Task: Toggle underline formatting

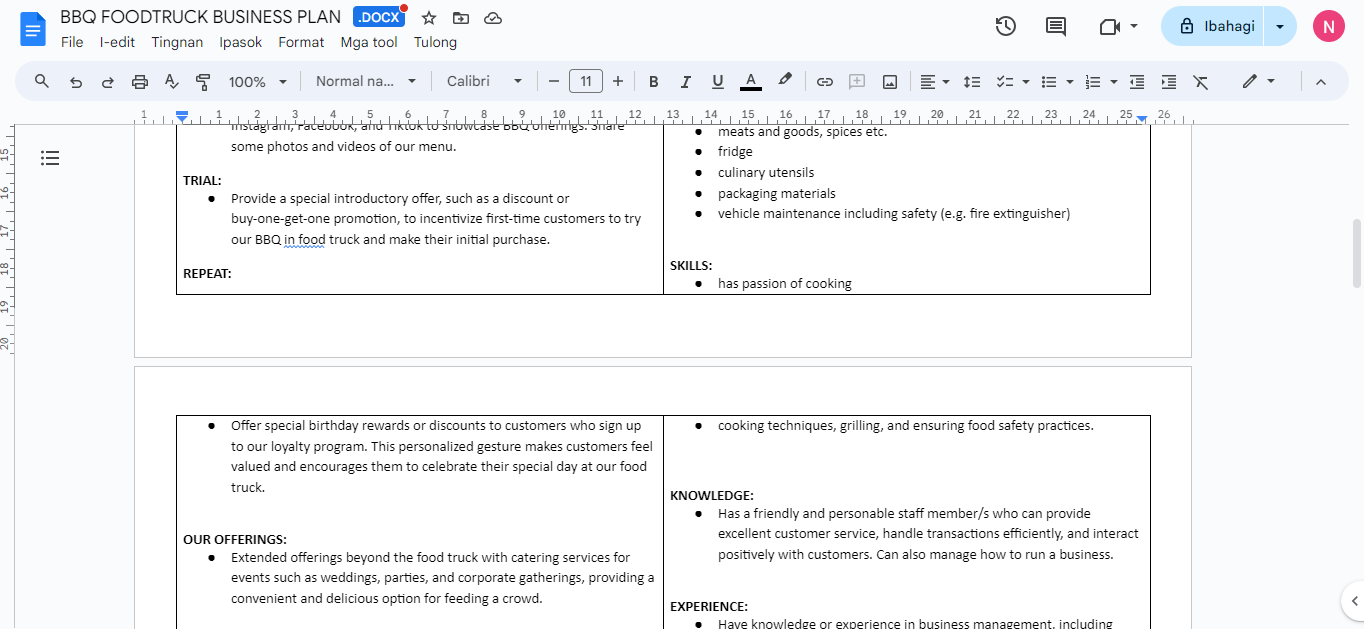Action: point(718,82)
